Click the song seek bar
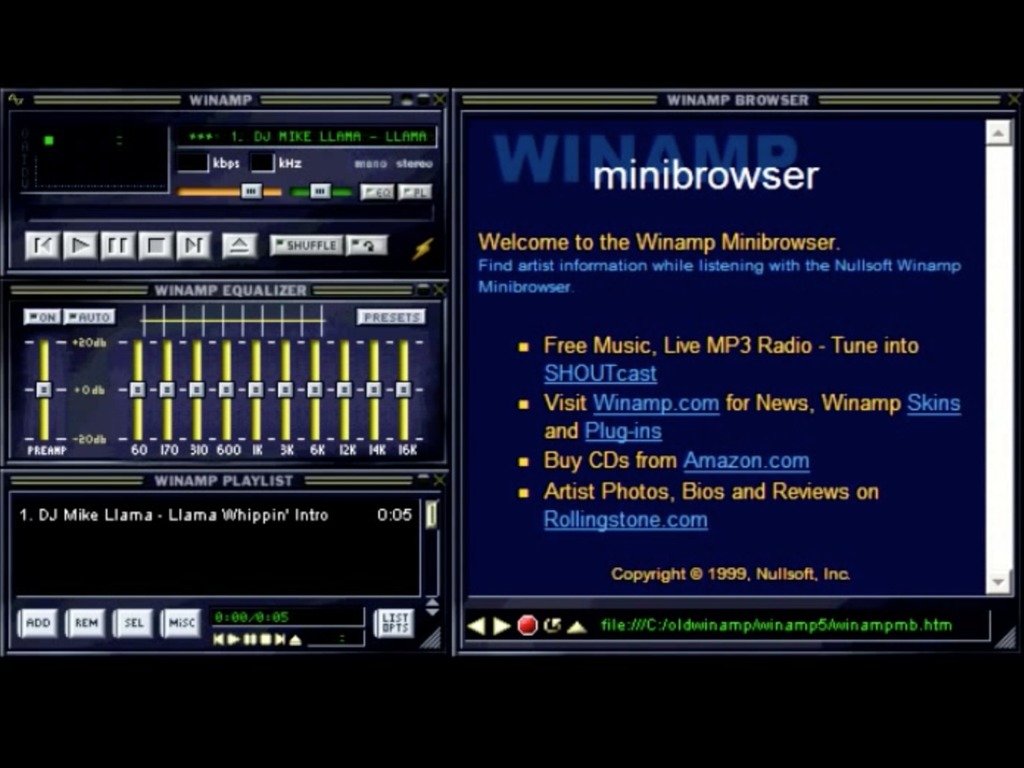This screenshot has height=768, width=1024. coord(229,214)
